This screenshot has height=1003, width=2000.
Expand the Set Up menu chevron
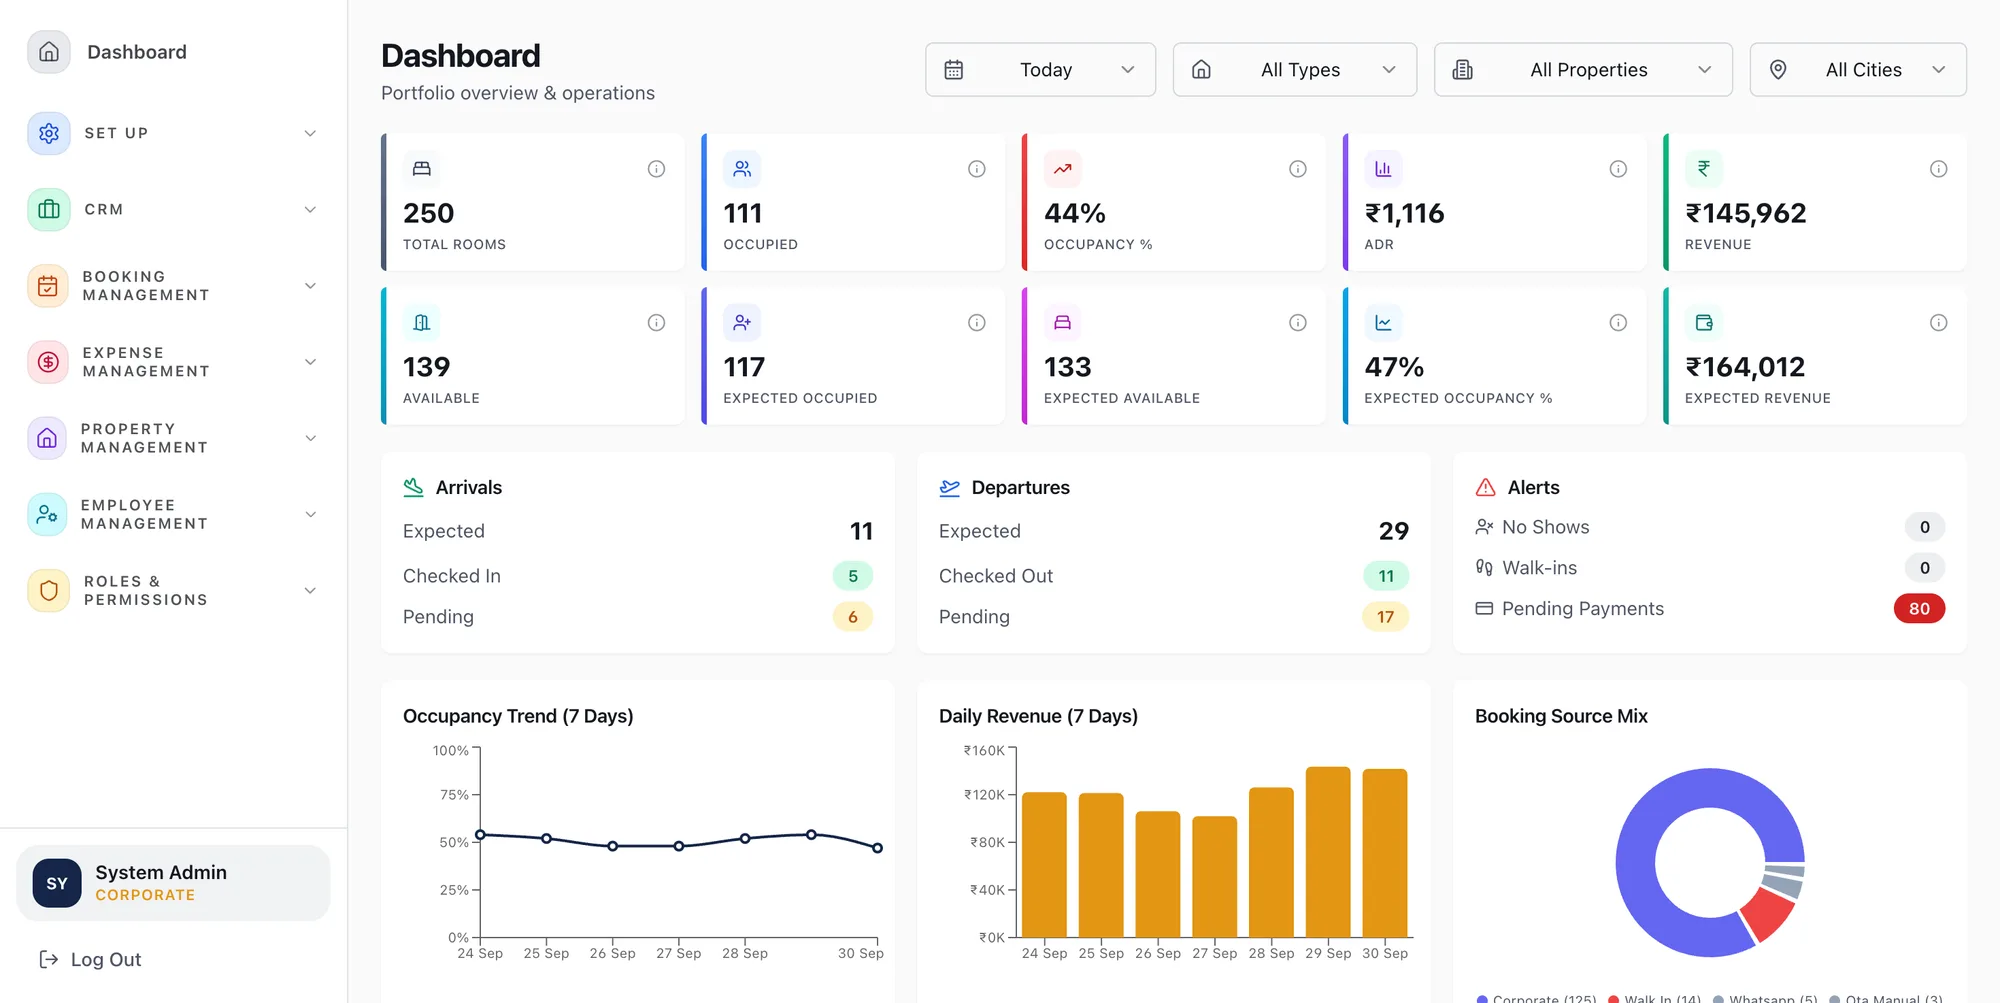pos(310,133)
